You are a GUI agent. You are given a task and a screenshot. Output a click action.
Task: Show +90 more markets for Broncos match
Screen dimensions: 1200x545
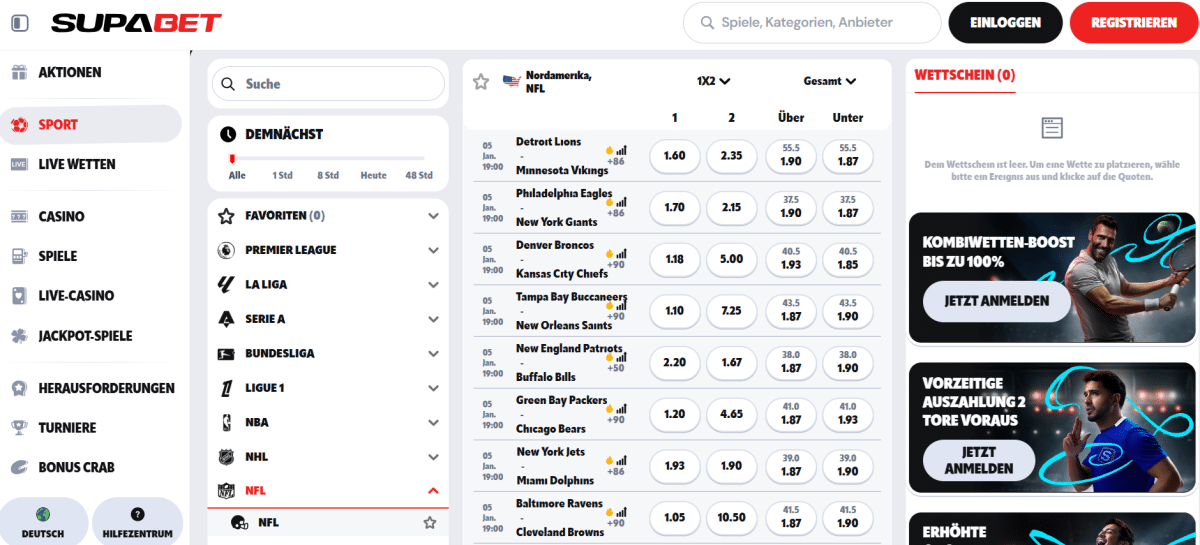click(616, 264)
